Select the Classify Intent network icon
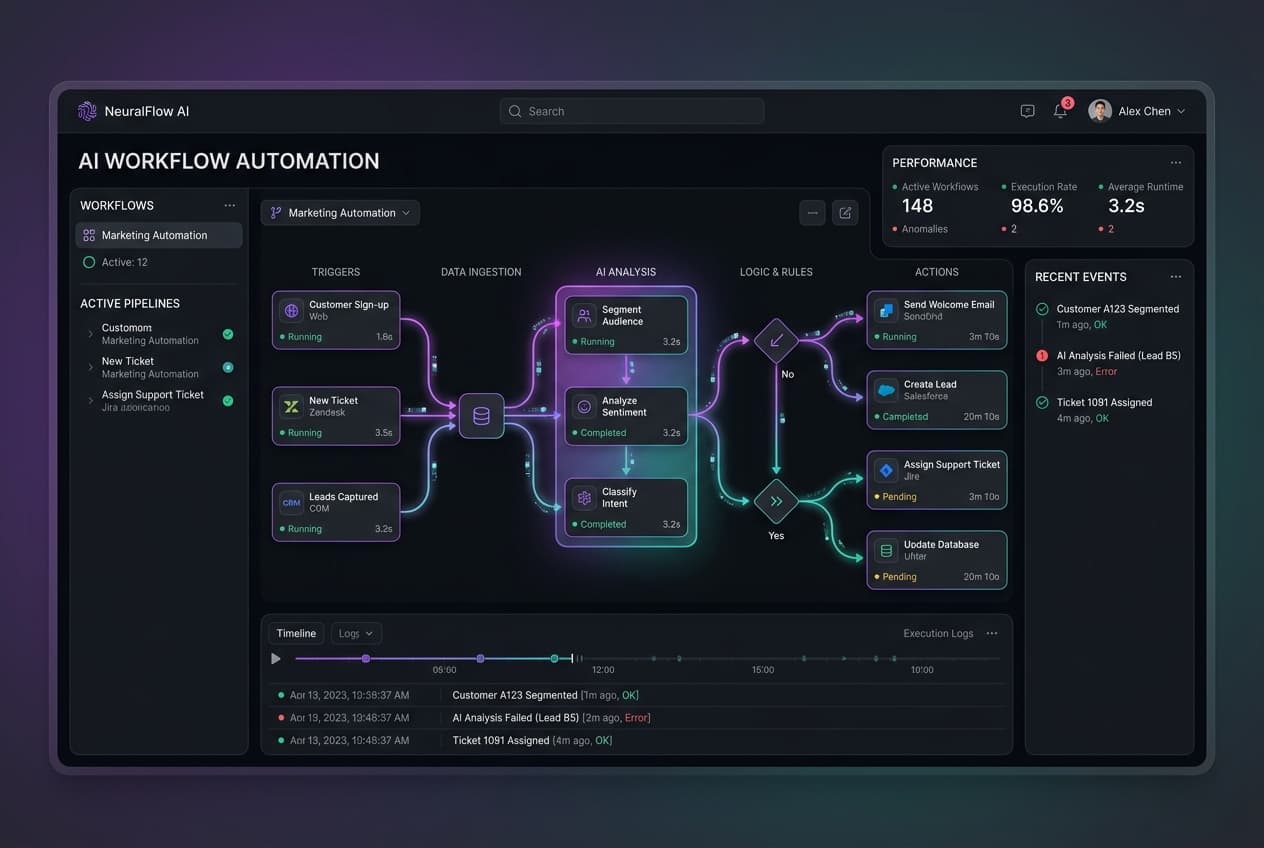The image size is (1264, 848). pyautogui.click(x=584, y=497)
